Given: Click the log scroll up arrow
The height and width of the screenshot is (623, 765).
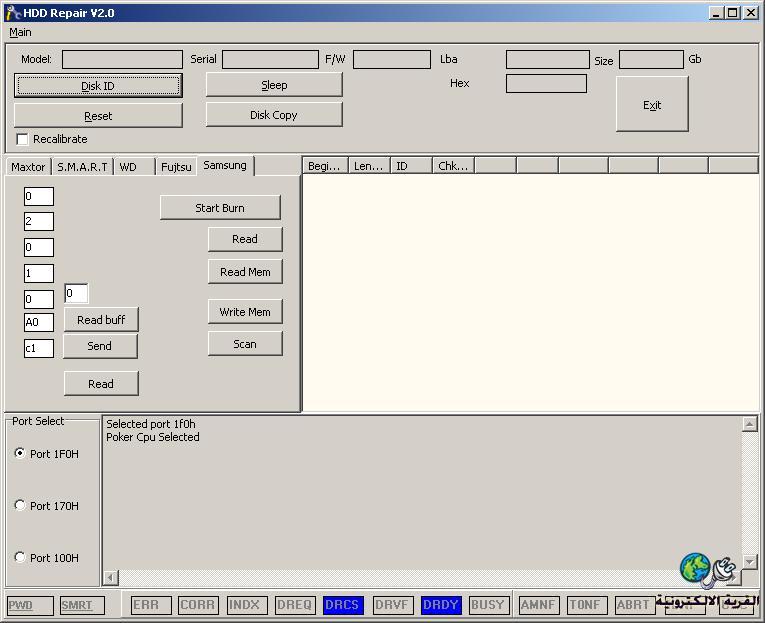Looking at the screenshot, I should pyautogui.click(x=749, y=424).
